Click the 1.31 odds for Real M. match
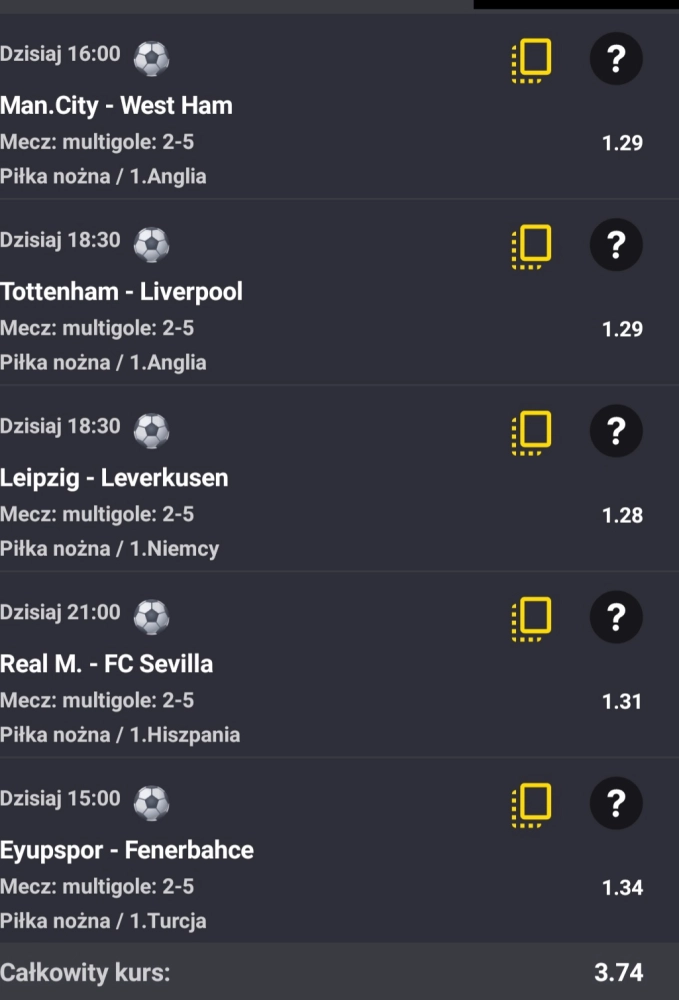The height and width of the screenshot is (1000, 679). [x=622, y=701]
